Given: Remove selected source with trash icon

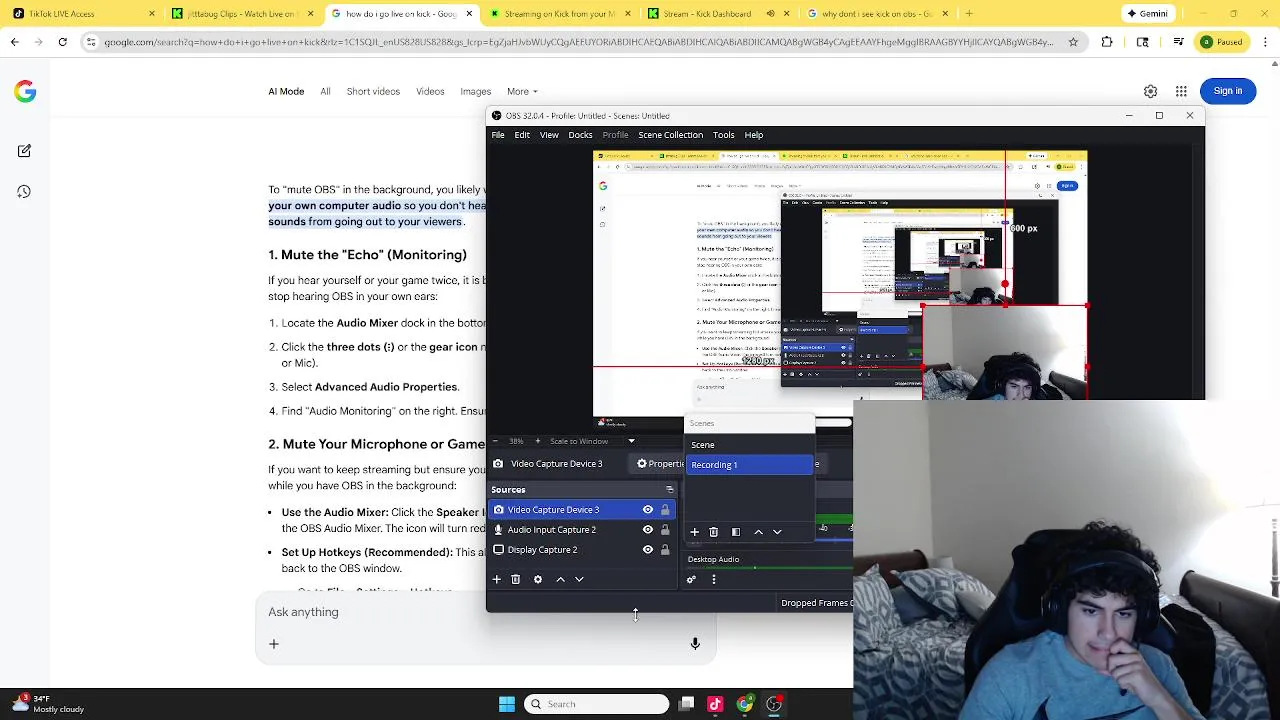Looking at the screenshot, I should [x=516, y=579].
